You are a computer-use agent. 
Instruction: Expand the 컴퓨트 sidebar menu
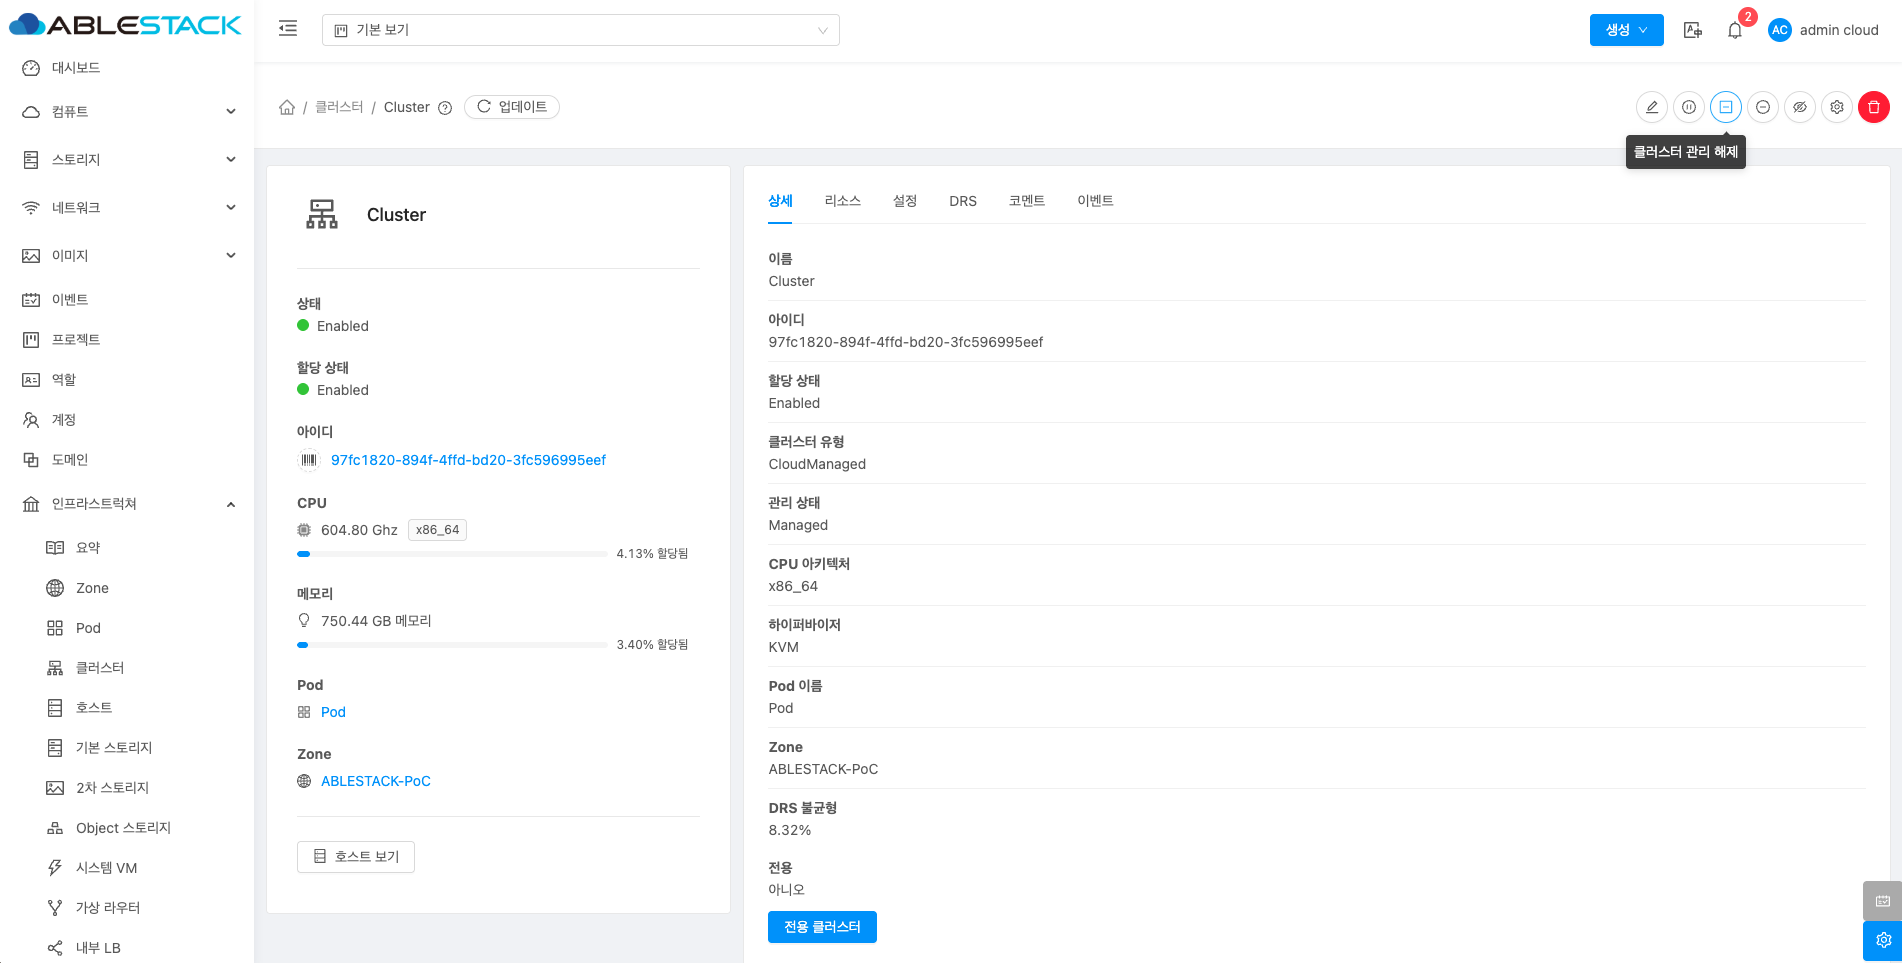click(x=128, y=112)
